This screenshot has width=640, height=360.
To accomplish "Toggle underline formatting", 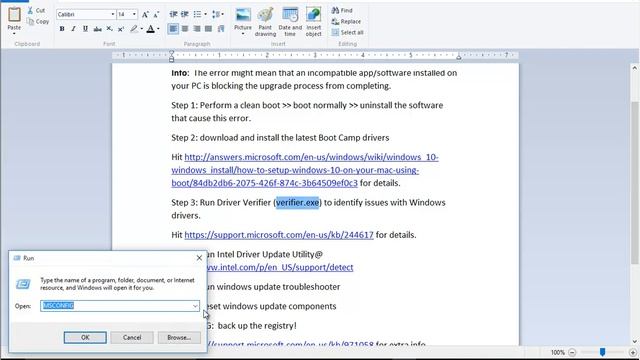I will pos(85,29).
